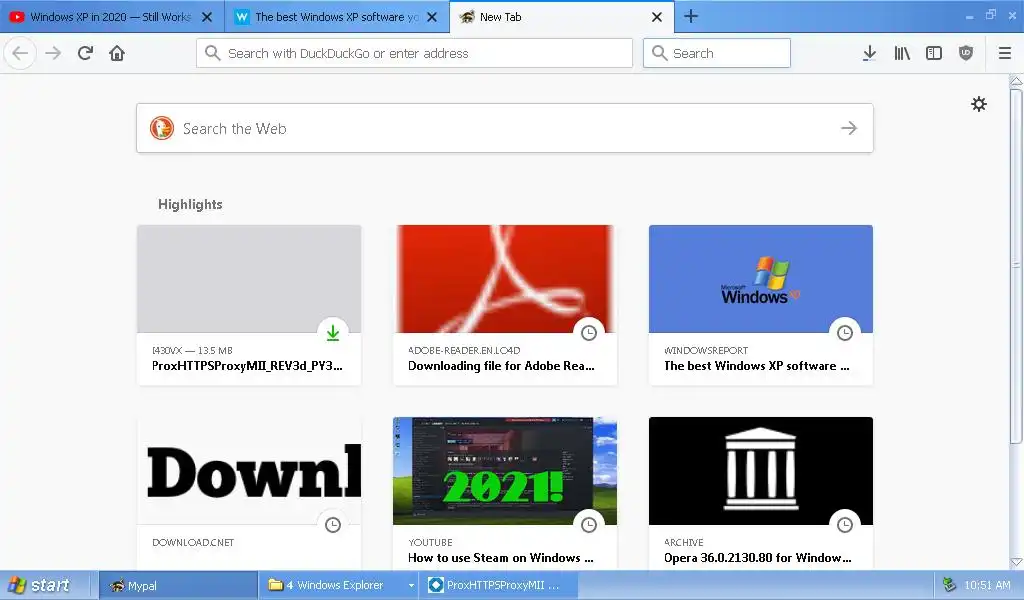The image size is (1024, 600).
Task: Open the home page icon
Action: pyautogui.click(x=117, y=53)
